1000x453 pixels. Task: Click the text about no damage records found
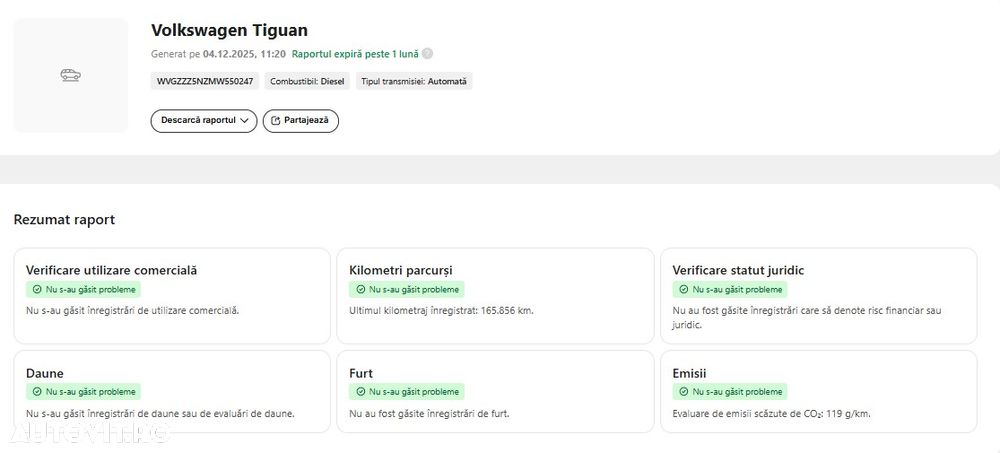pyautogui.click(x=161, y=413)
